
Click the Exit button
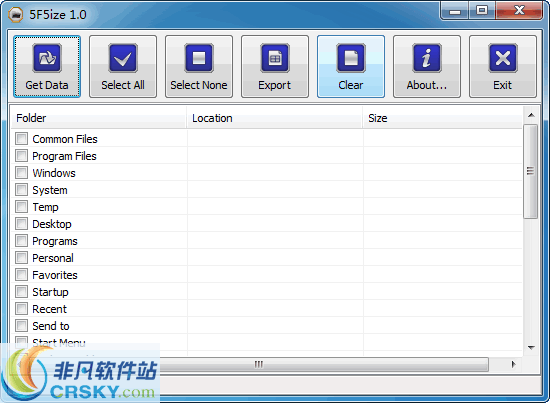[x=503, y=66]
